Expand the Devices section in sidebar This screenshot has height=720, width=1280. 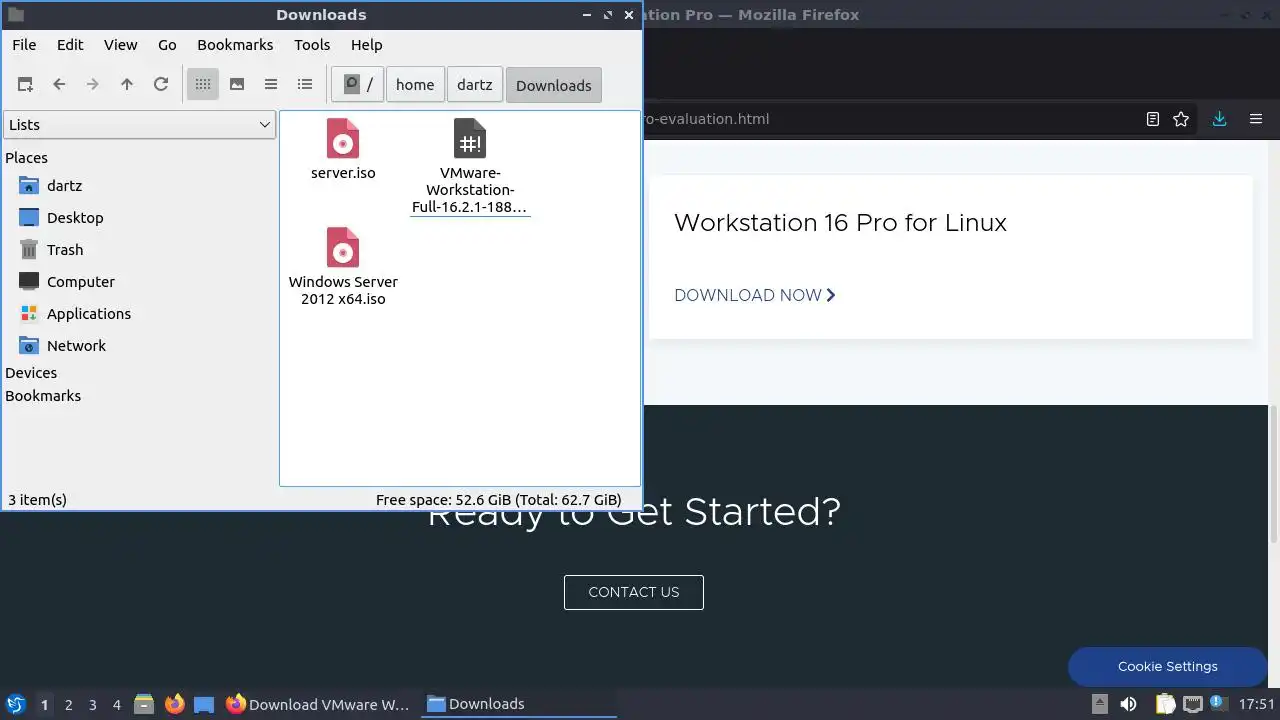(31, 373)
